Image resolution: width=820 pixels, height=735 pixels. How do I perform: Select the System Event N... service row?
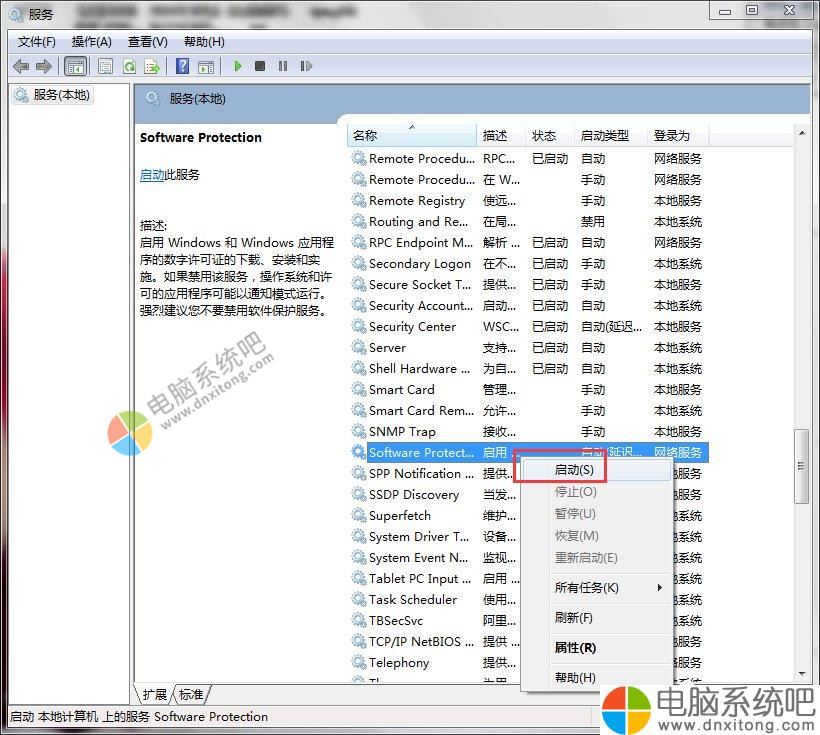[435, 558]
